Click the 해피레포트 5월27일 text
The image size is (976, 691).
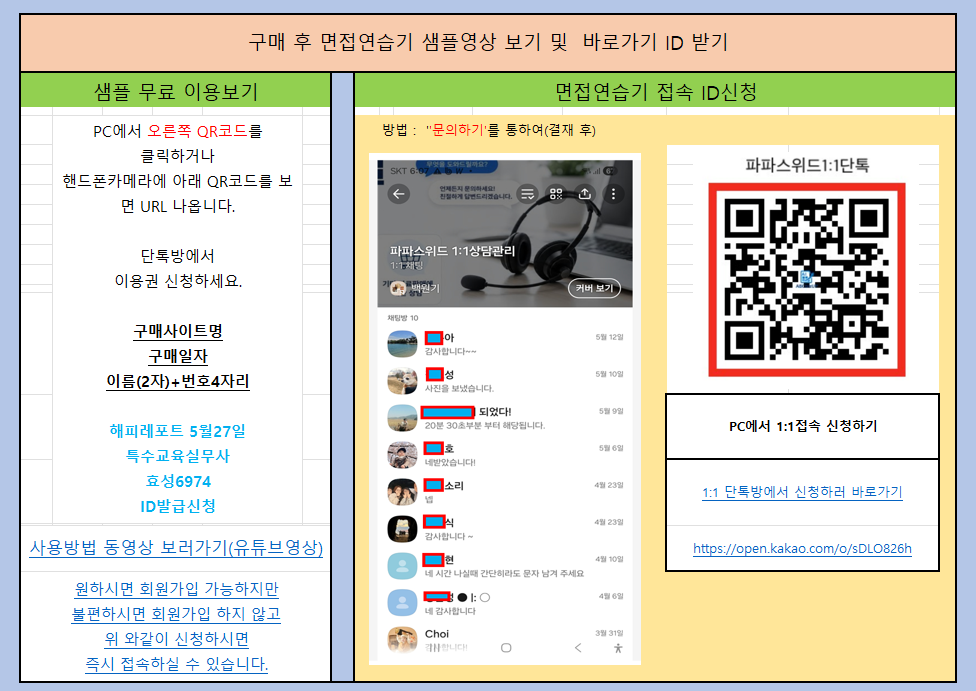[178, 431]
